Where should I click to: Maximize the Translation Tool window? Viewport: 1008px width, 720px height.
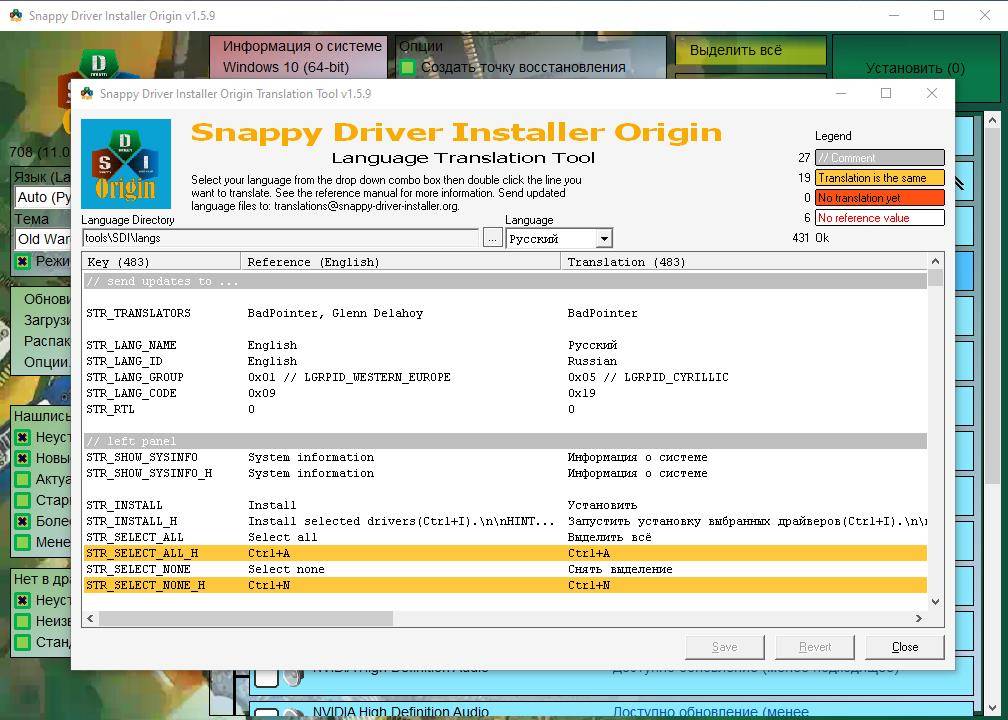886,93
